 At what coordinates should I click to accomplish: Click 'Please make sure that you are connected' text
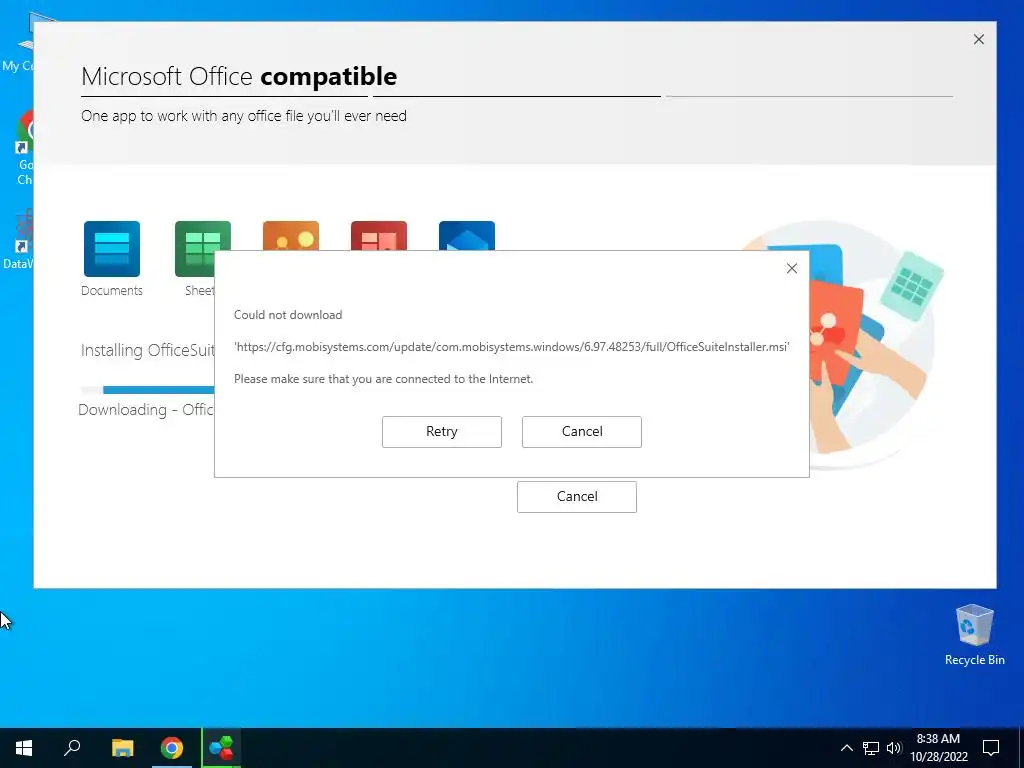[x=383, y=379]
